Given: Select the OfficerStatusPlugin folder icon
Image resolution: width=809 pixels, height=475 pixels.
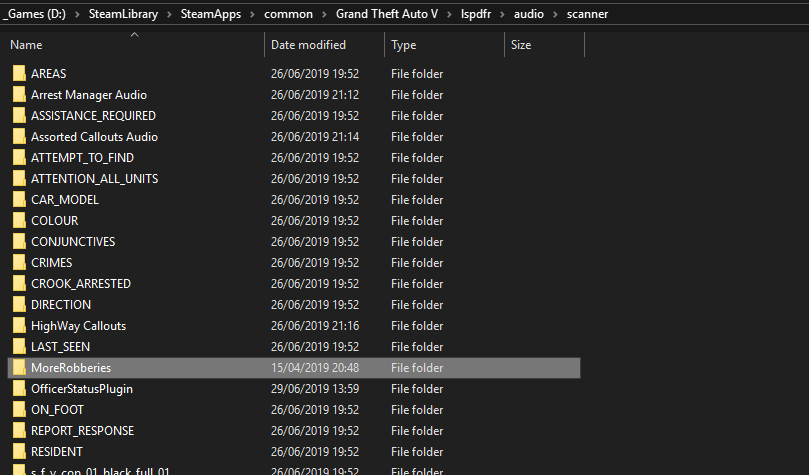Looking at the screenshot, I should pos(19,388).
